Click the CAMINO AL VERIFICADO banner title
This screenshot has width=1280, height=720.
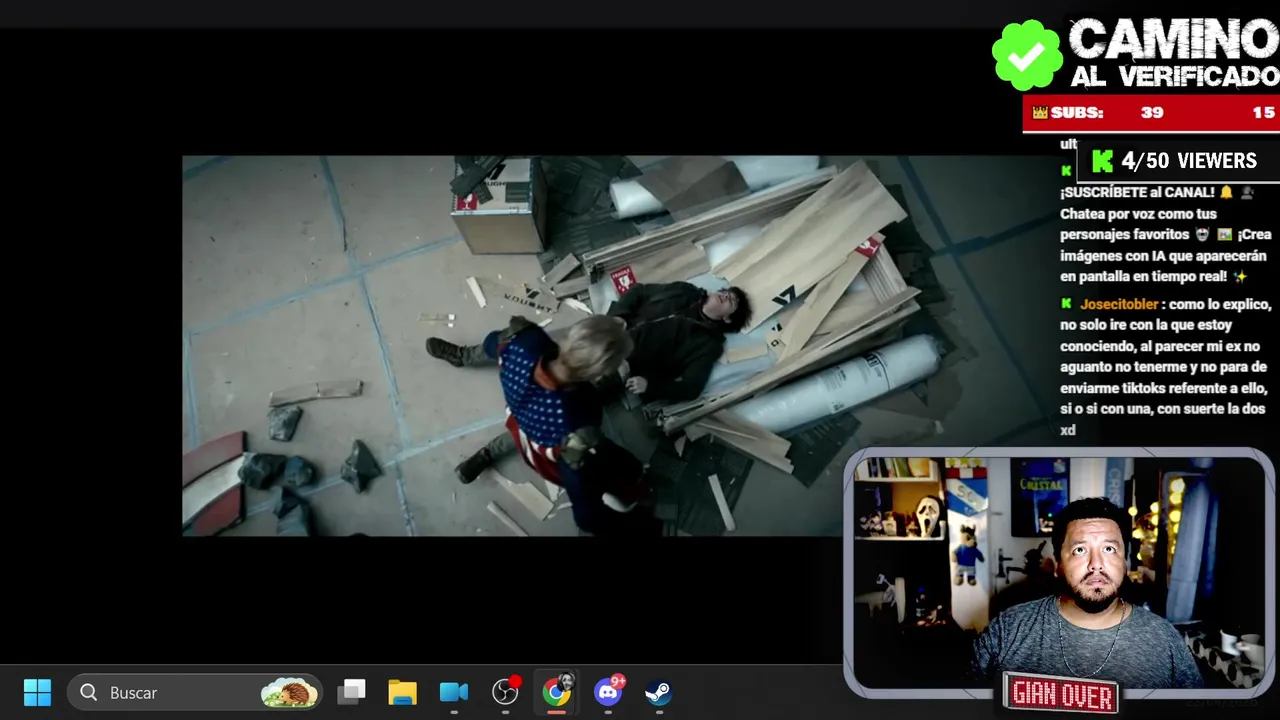click(x=1174, y=54)
